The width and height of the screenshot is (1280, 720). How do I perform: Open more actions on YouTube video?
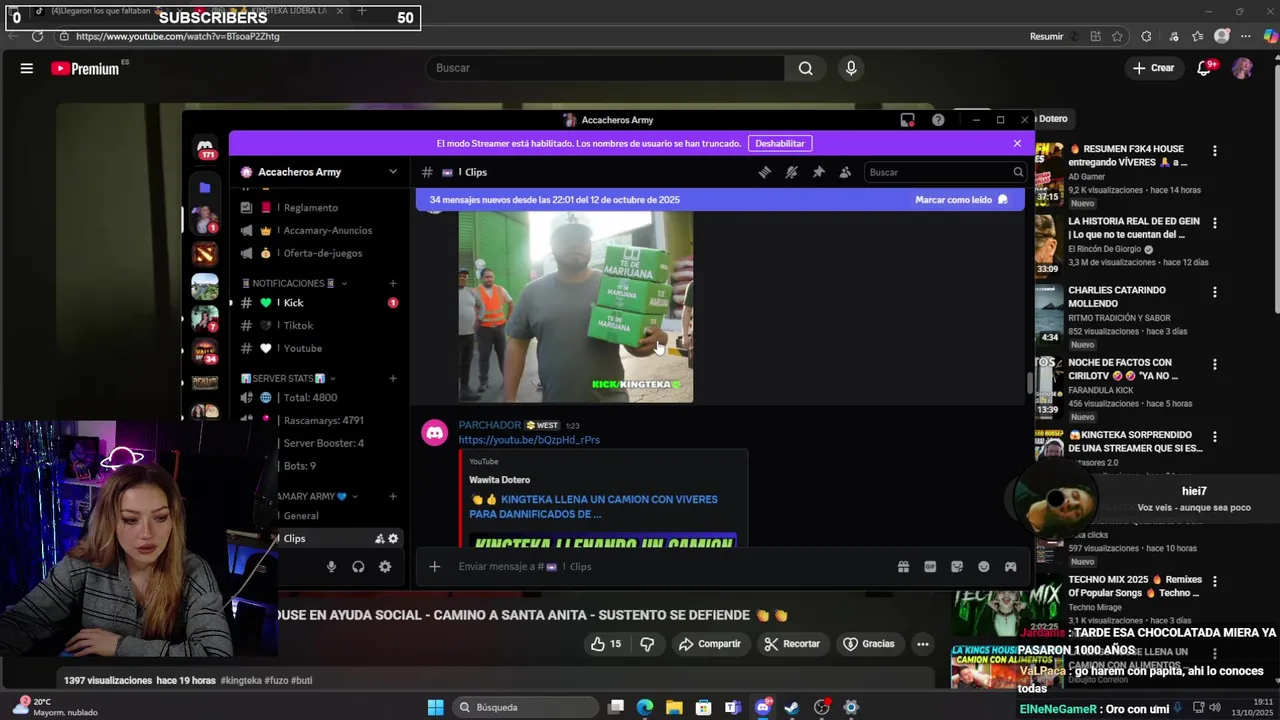(922, 644)
